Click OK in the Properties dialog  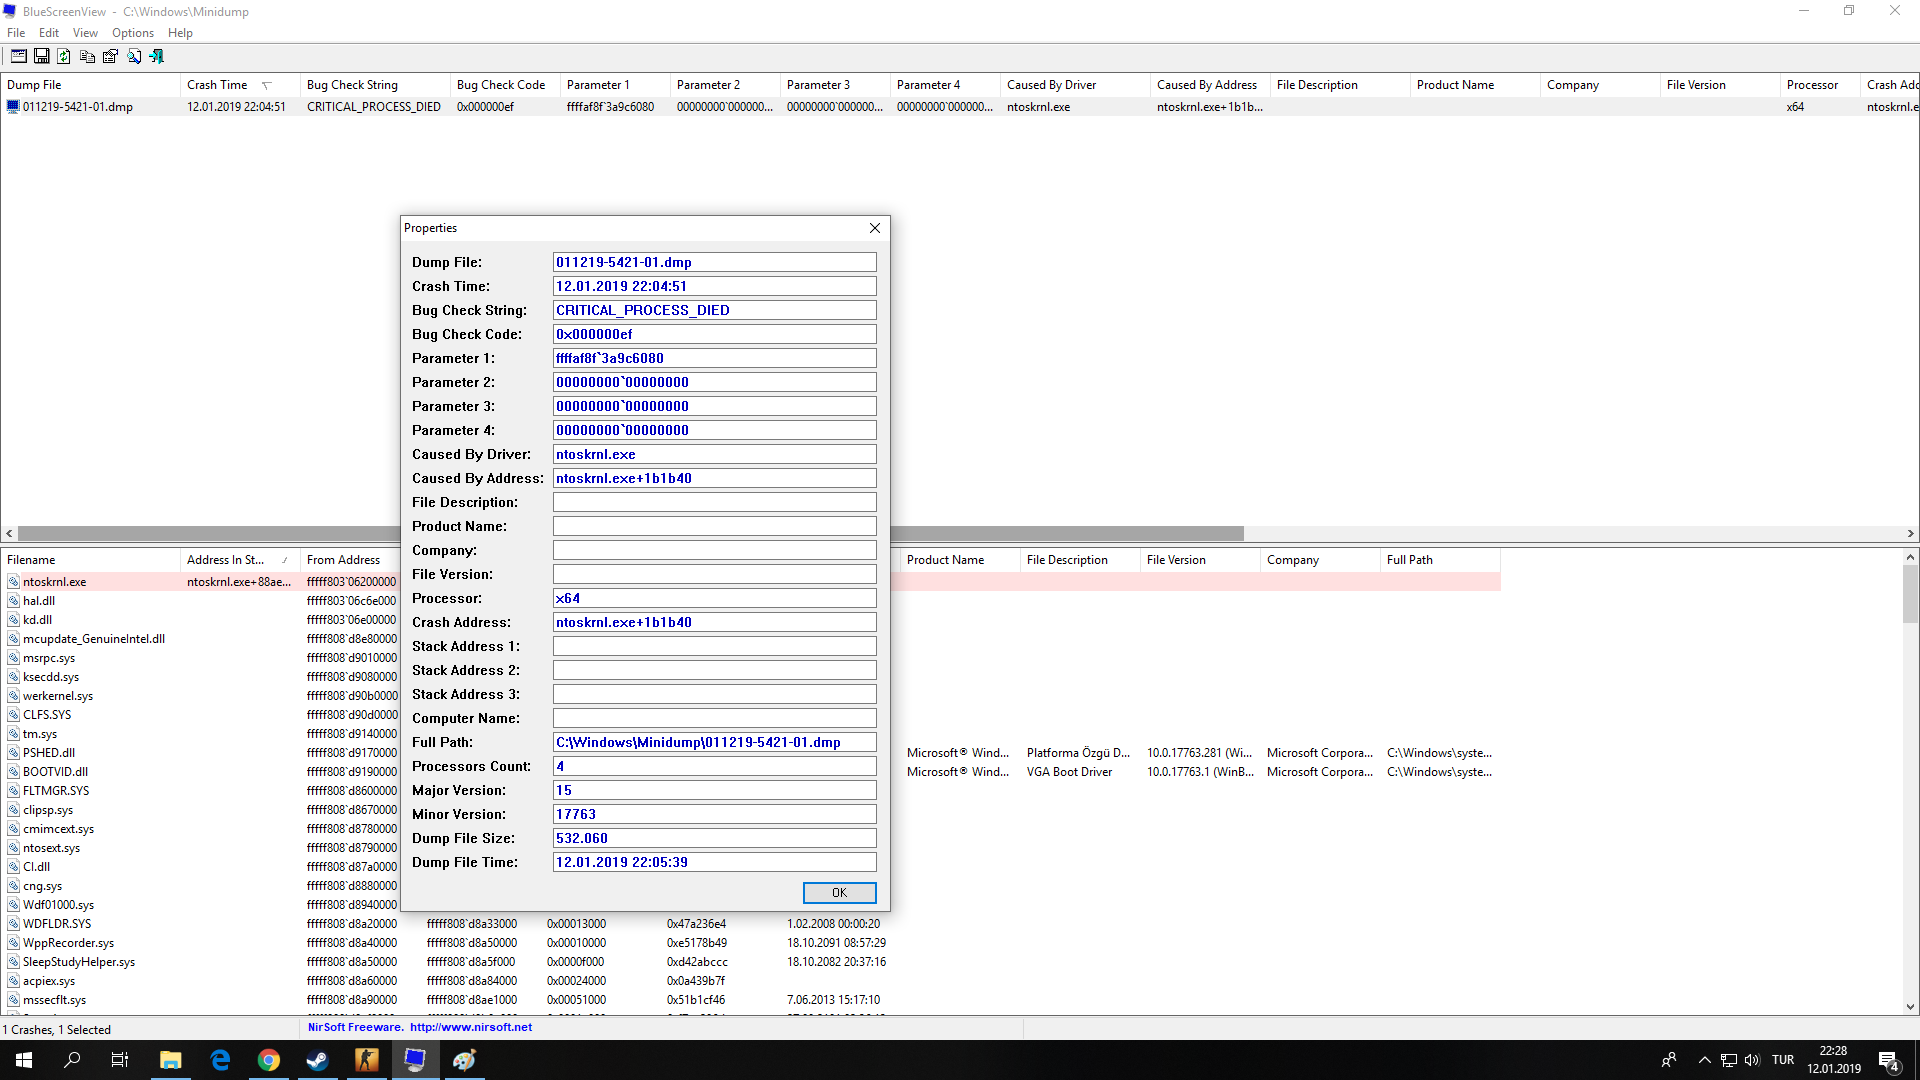(x=839, y=893)
